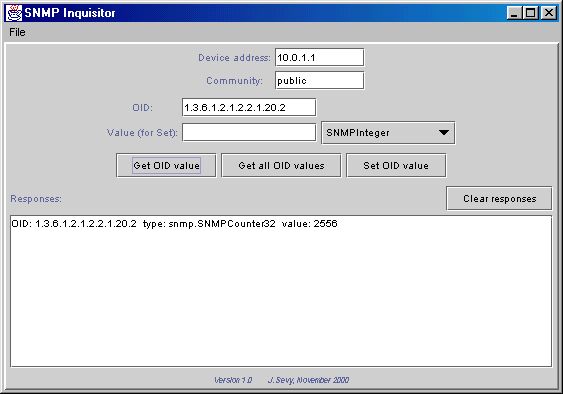Screen dimensions: 563x394
Task: Click the Community label
Action: pyautogui.click(x=234, y=81)
